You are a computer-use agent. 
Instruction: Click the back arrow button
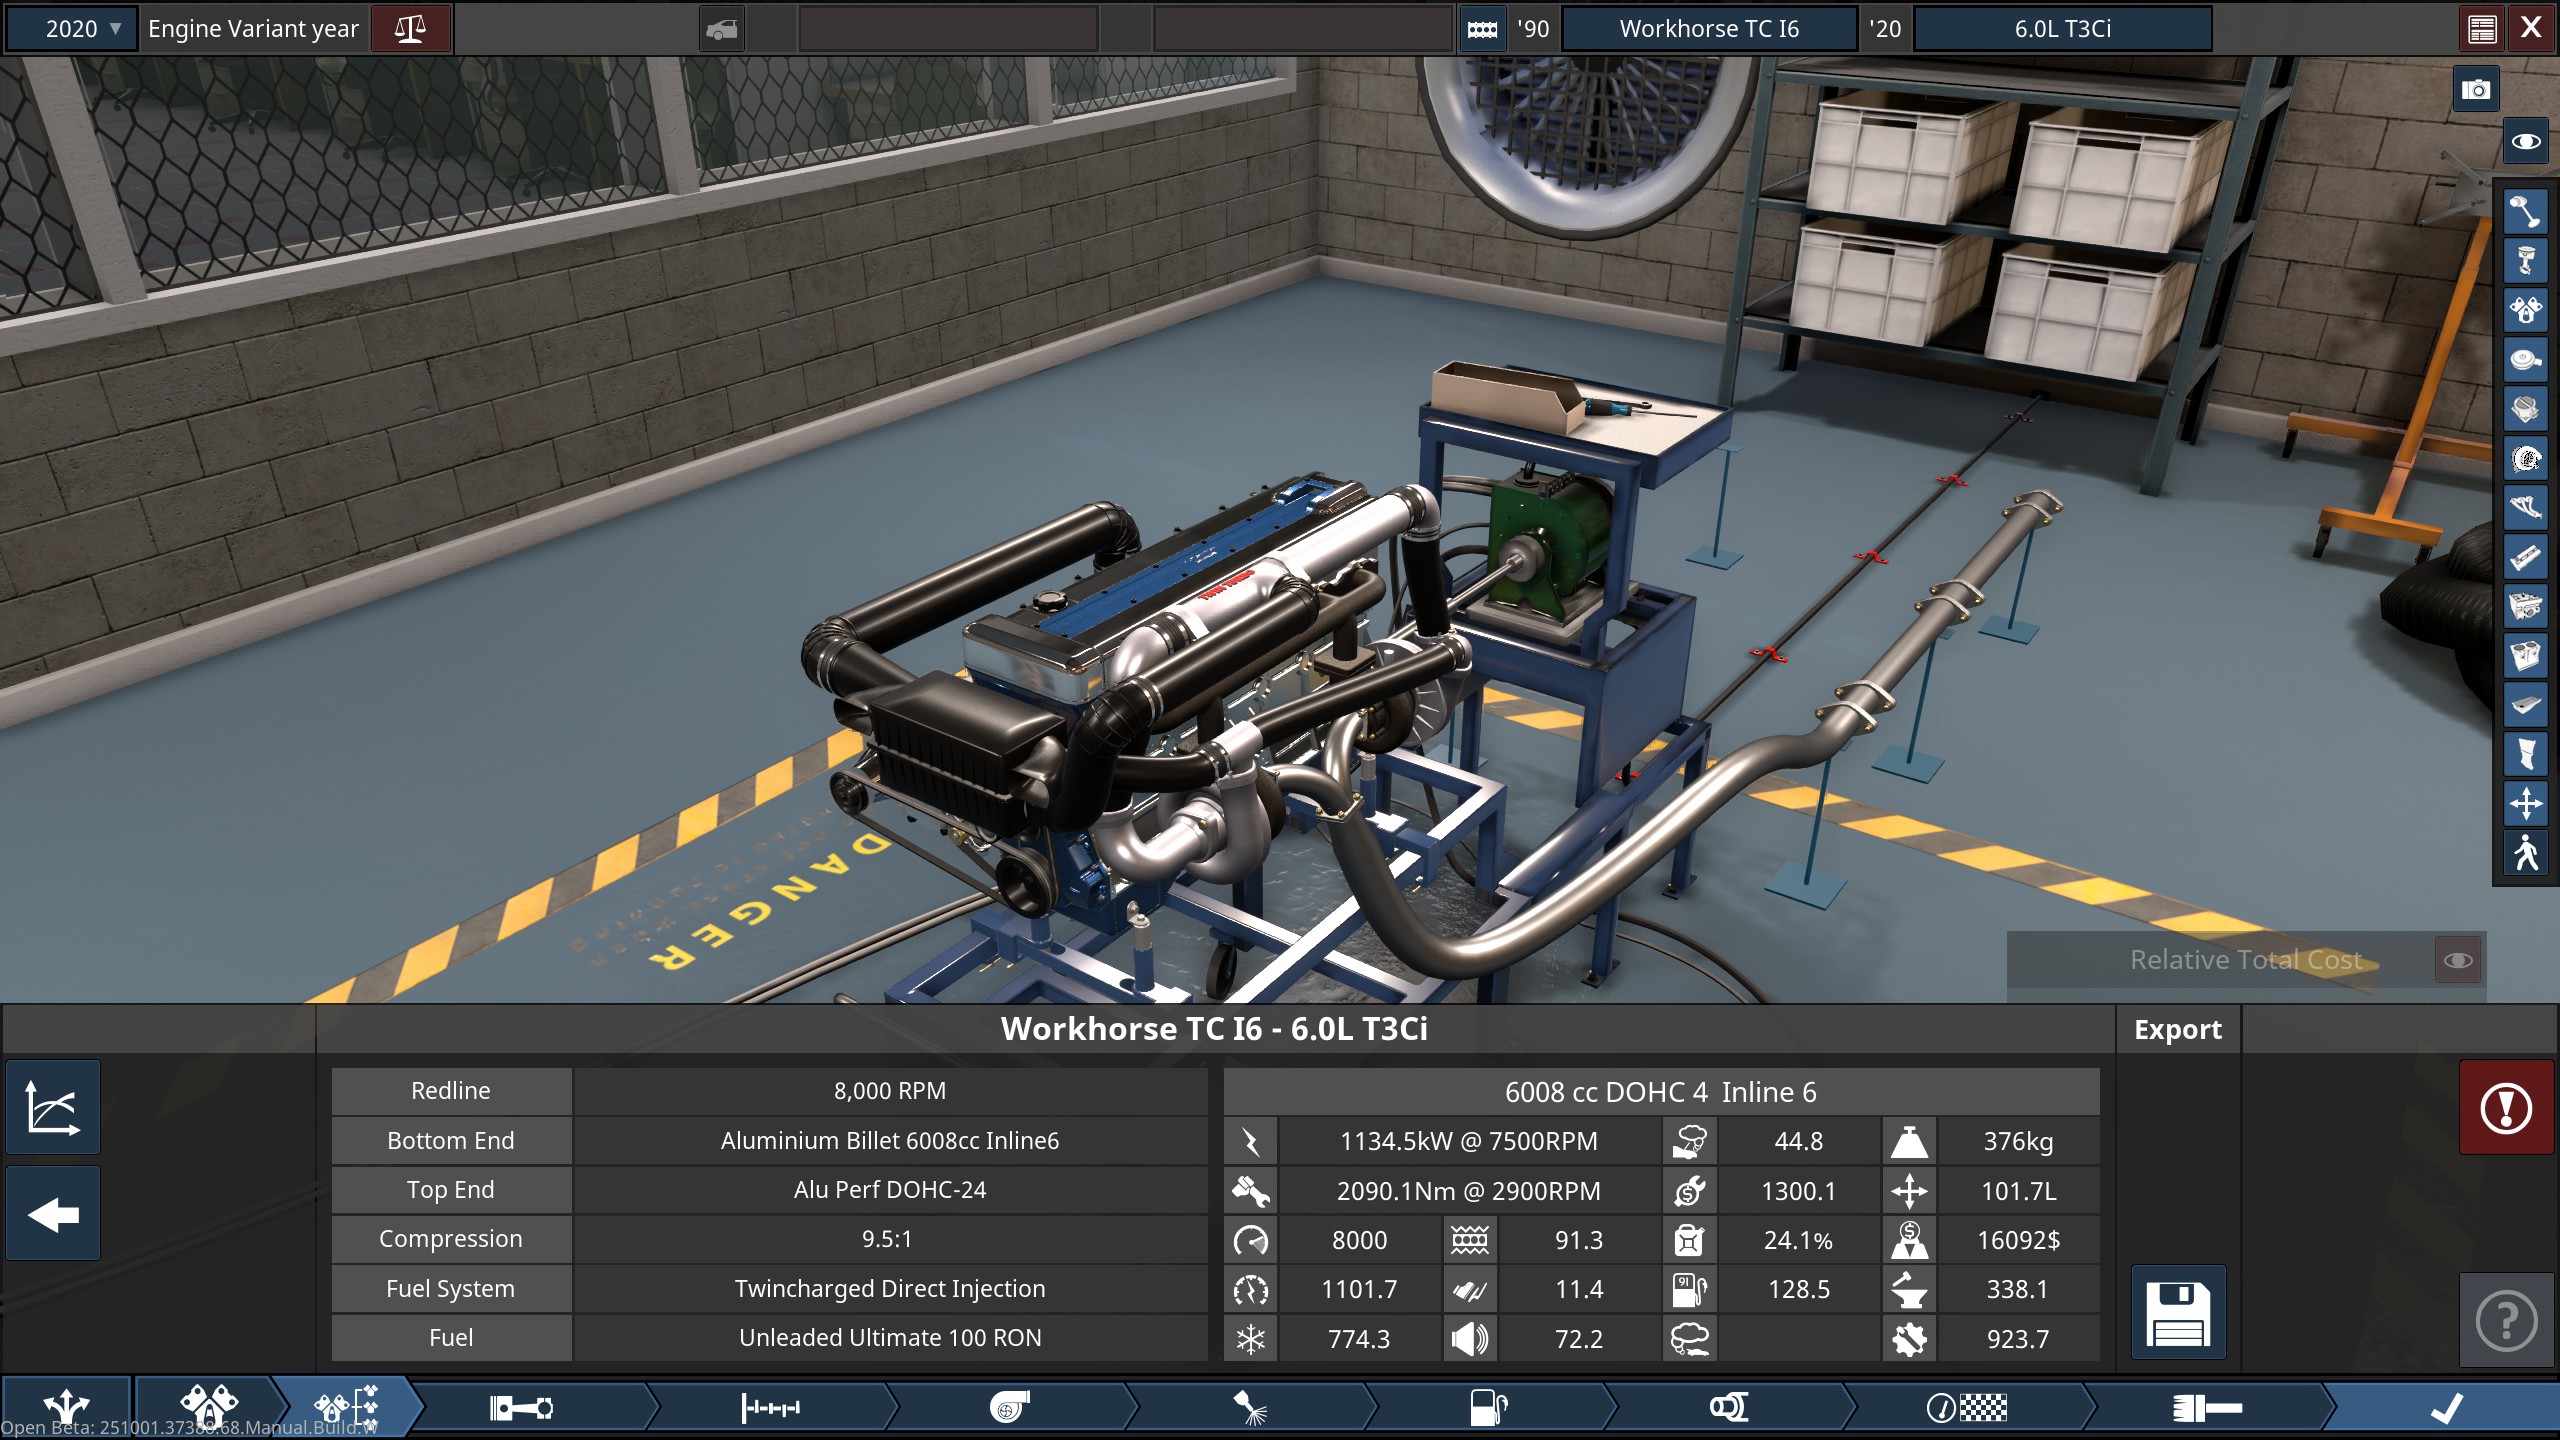click(x=53, y=1214)
